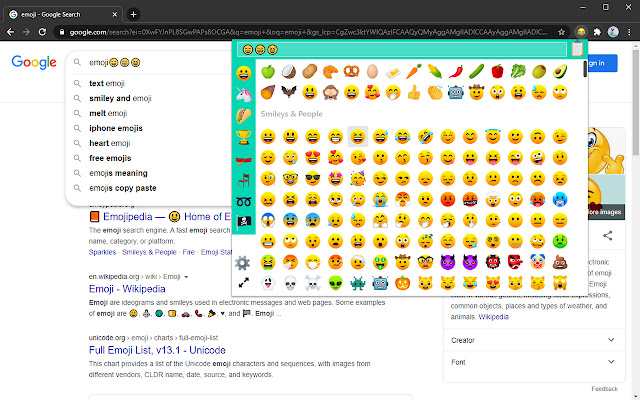This screenshot has width=640, height=400.
Task: Pick the thumbs up emoji
Action: pos(414,93)
